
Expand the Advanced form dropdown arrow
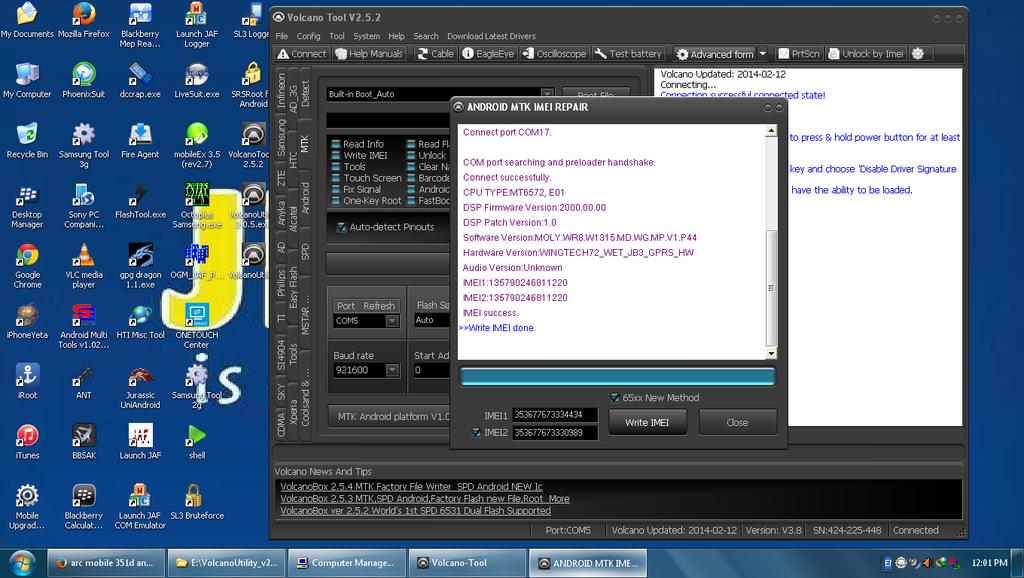tap(763, 54)
